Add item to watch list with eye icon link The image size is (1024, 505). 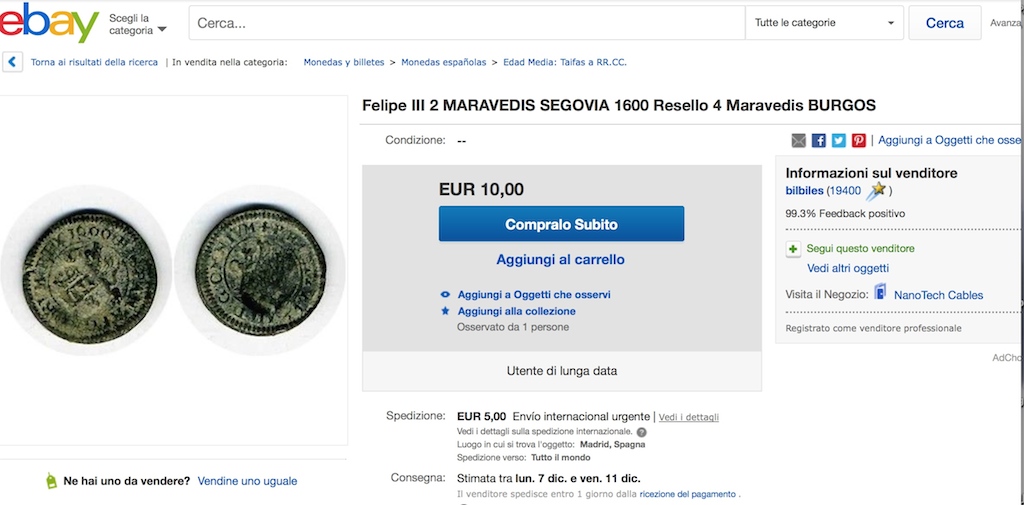click(534, 295)
